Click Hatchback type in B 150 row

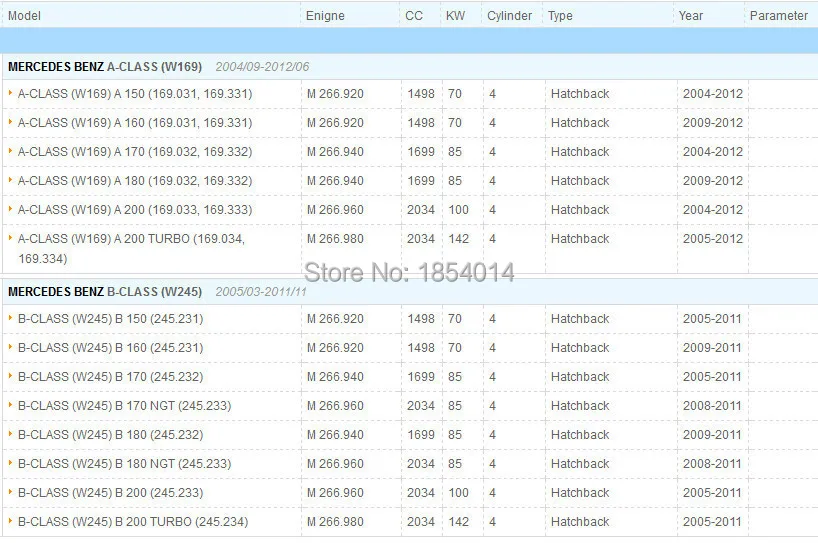coord(580,319)
